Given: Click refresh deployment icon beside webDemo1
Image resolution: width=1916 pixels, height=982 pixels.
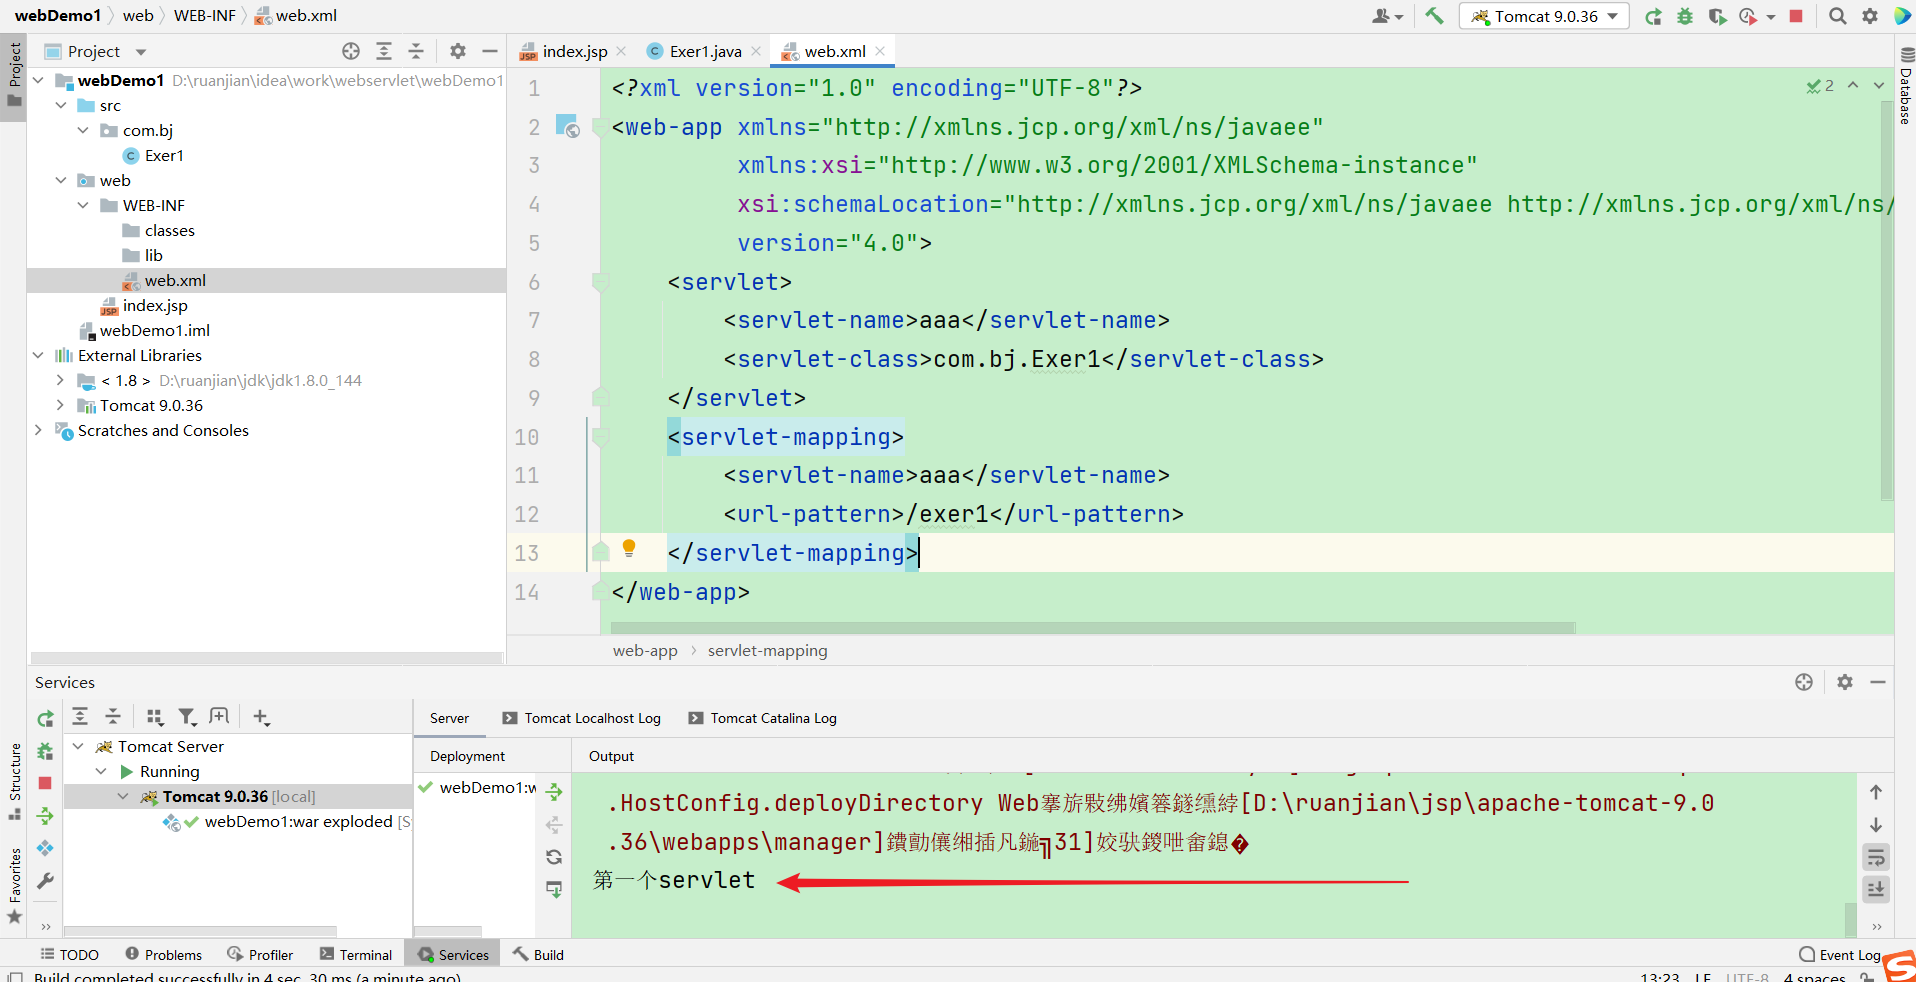Looking at the screenshot, I should (554, 857).
